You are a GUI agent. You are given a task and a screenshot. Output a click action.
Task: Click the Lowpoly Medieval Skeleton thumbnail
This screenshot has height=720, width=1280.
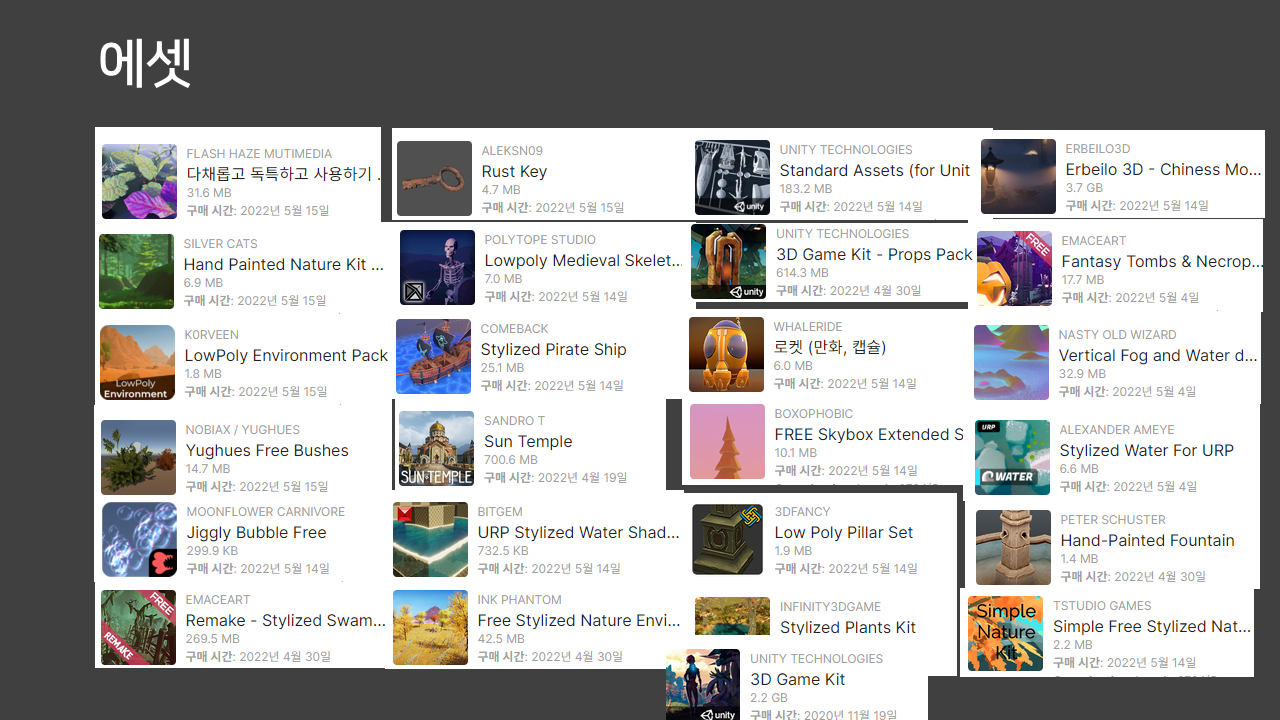coord(437,267)
